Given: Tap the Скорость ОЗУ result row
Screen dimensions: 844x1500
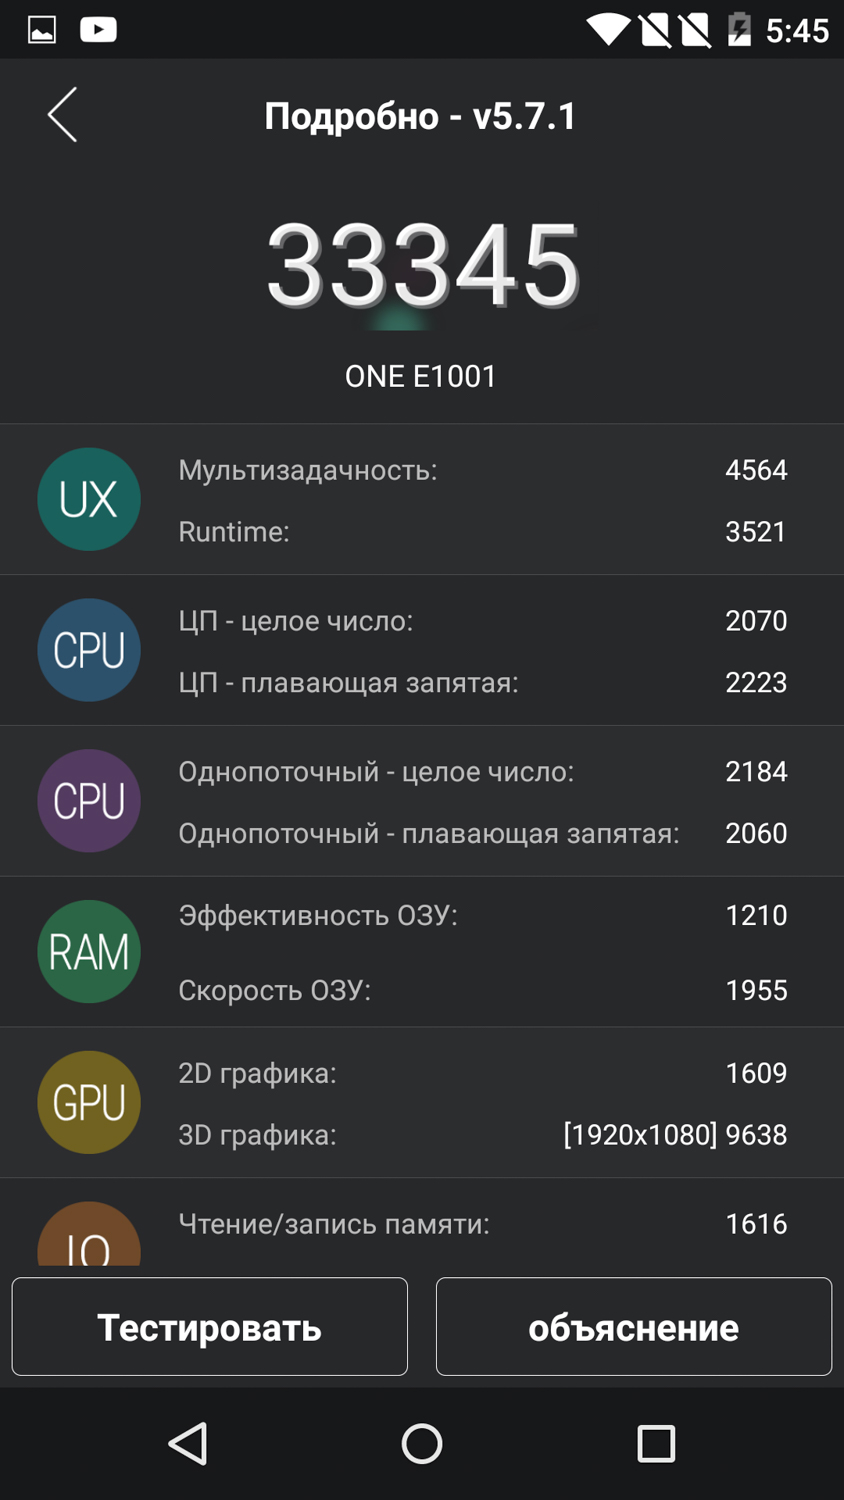Looking at the screenshot, I should pos(482,990).
